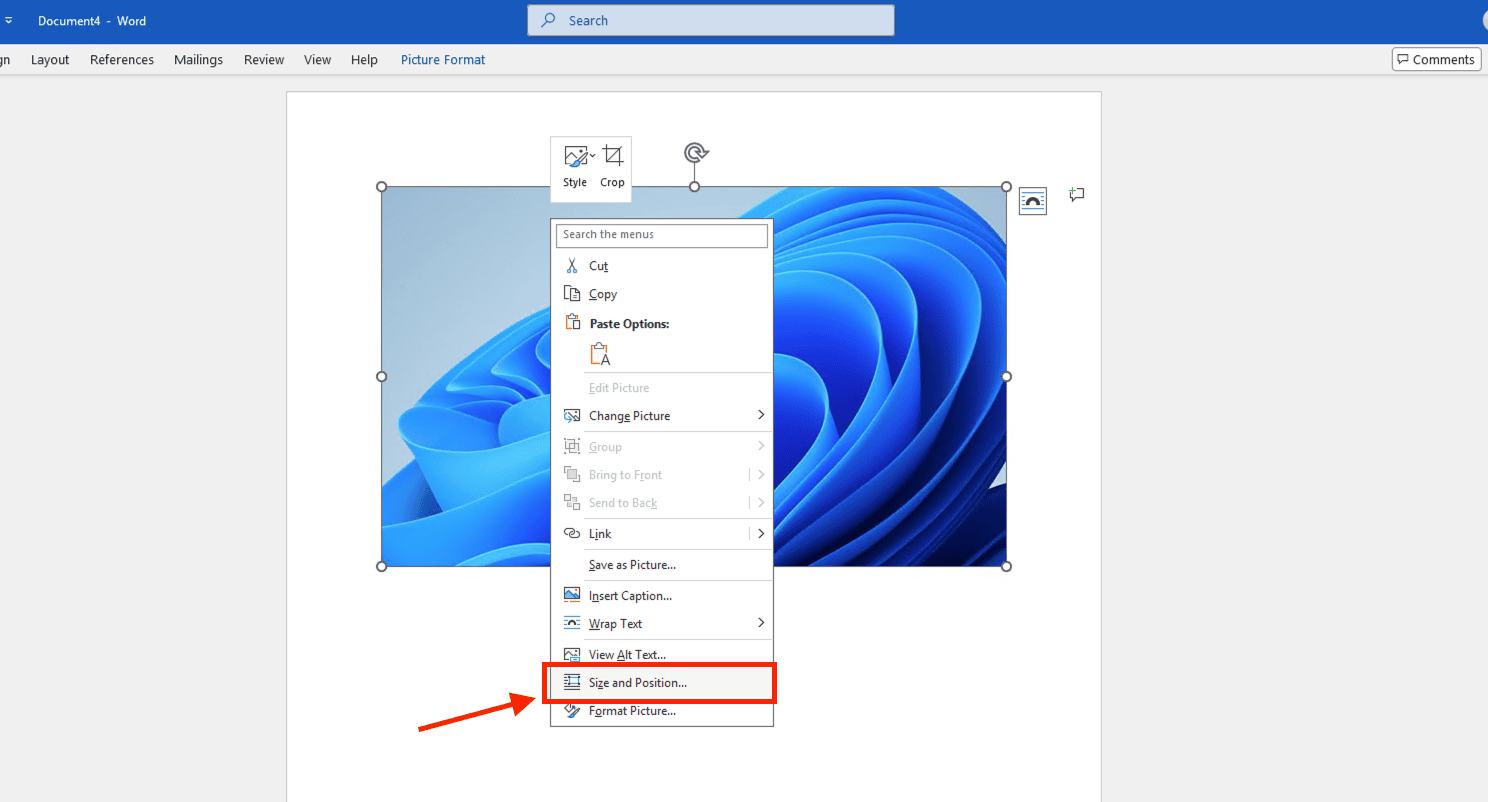The height and width of the screenshot is (802, 1488).
Task: Expand the Link submenu arrow
Action: (x=760, y=534)
